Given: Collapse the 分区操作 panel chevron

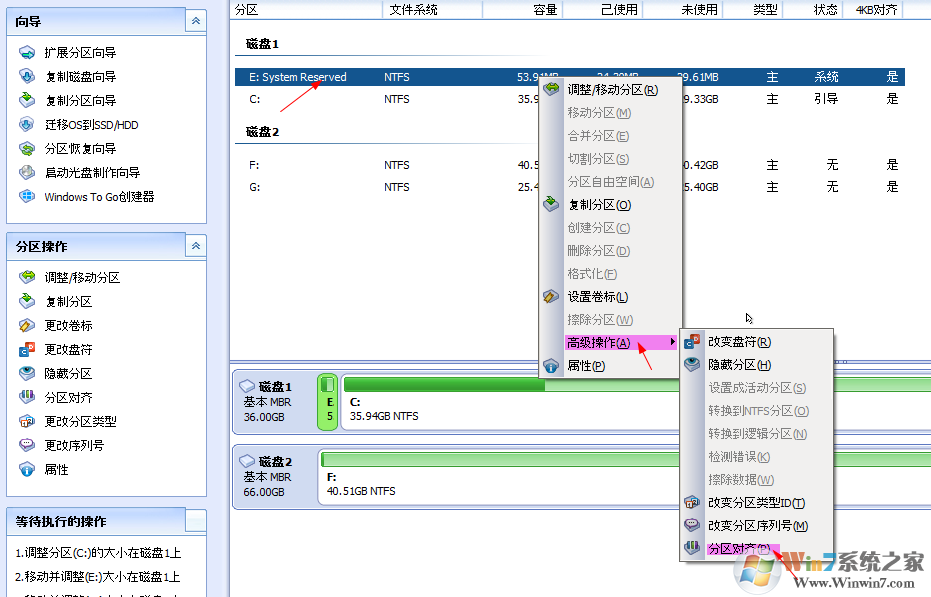Looking at the screenshot, I should (x=196, y=246).
